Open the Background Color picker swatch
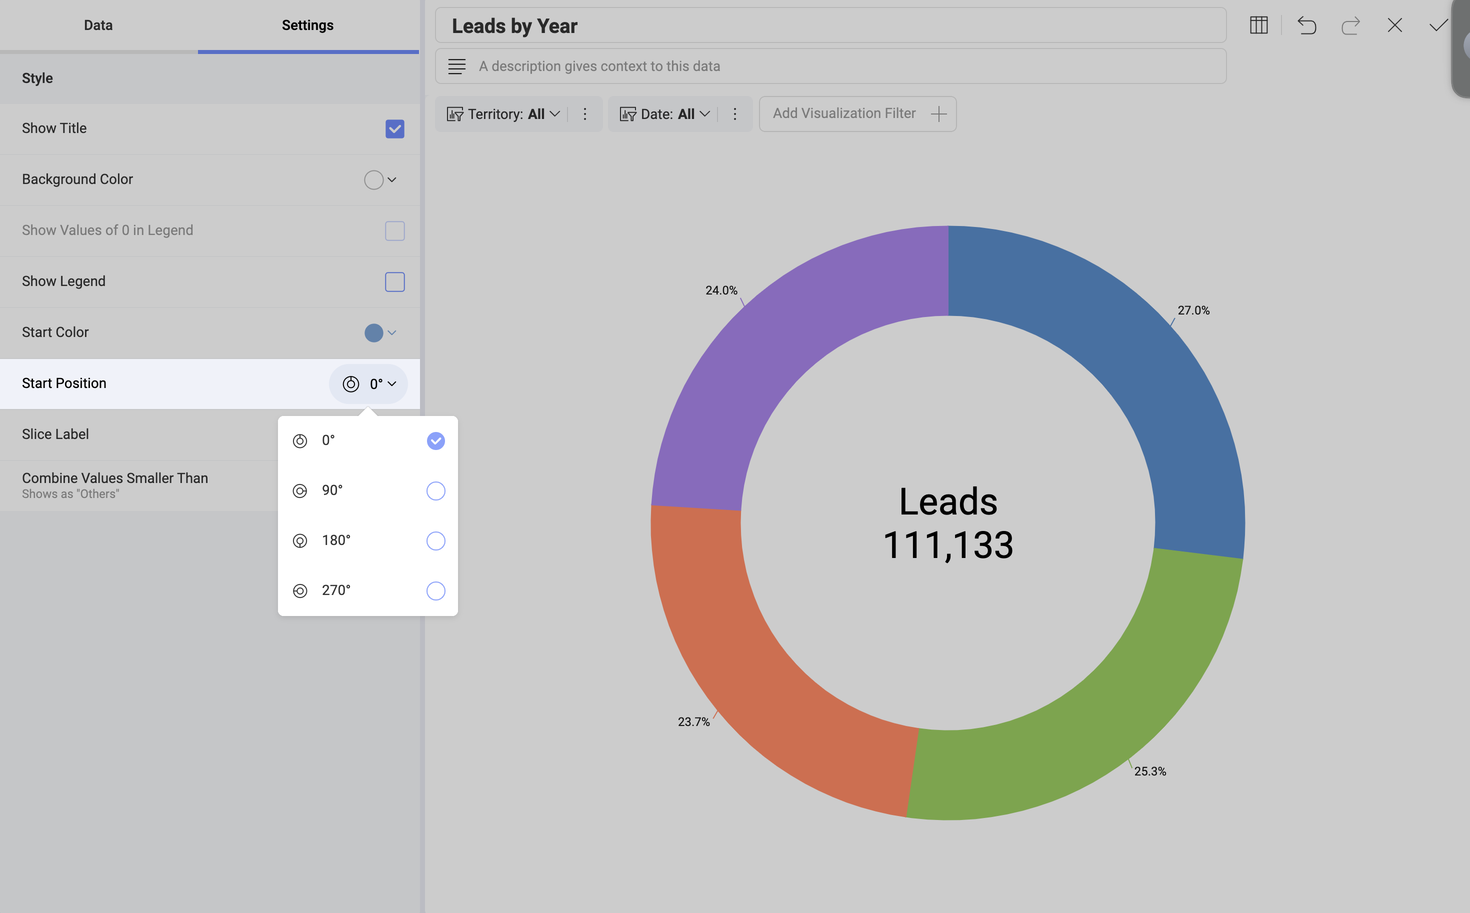The image size is (1470, 913). [374, 180]
